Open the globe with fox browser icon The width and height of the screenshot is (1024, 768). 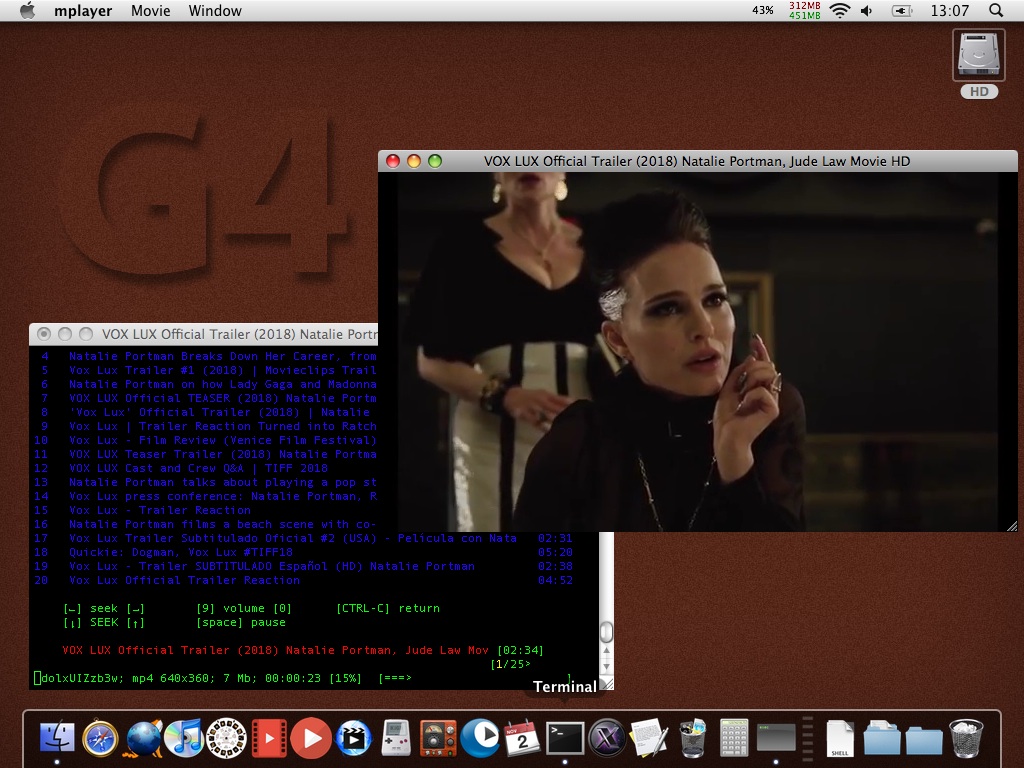pos(142,738)
